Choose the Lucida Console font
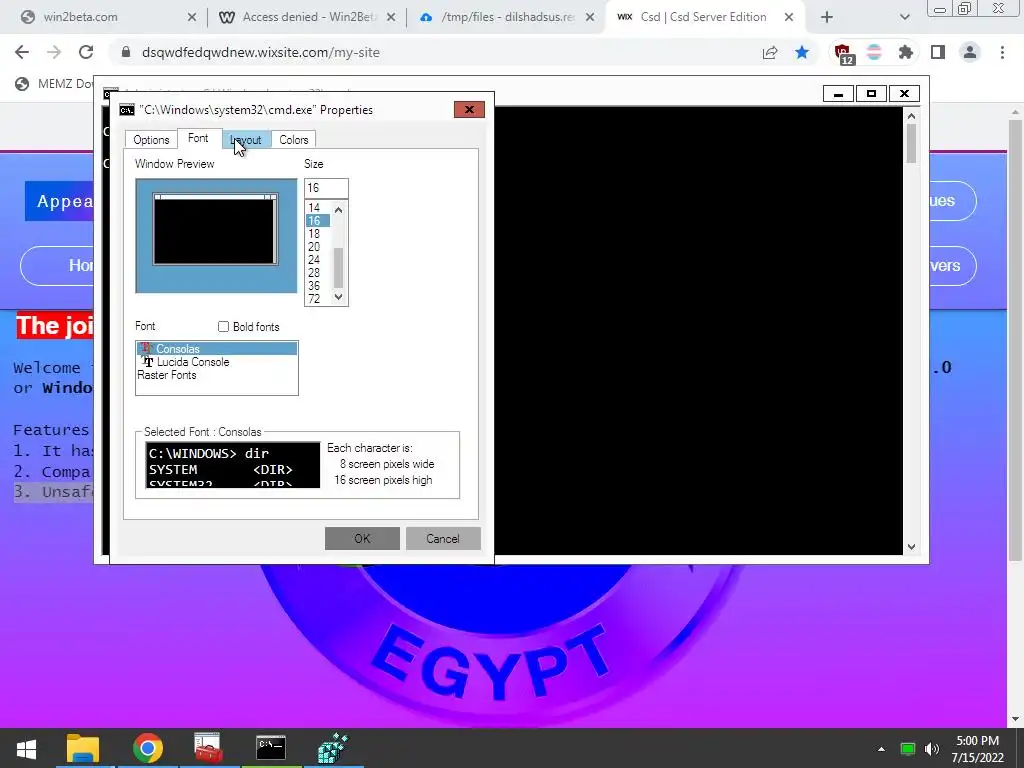Viewport: 1024px width, 768px height. 217,362
